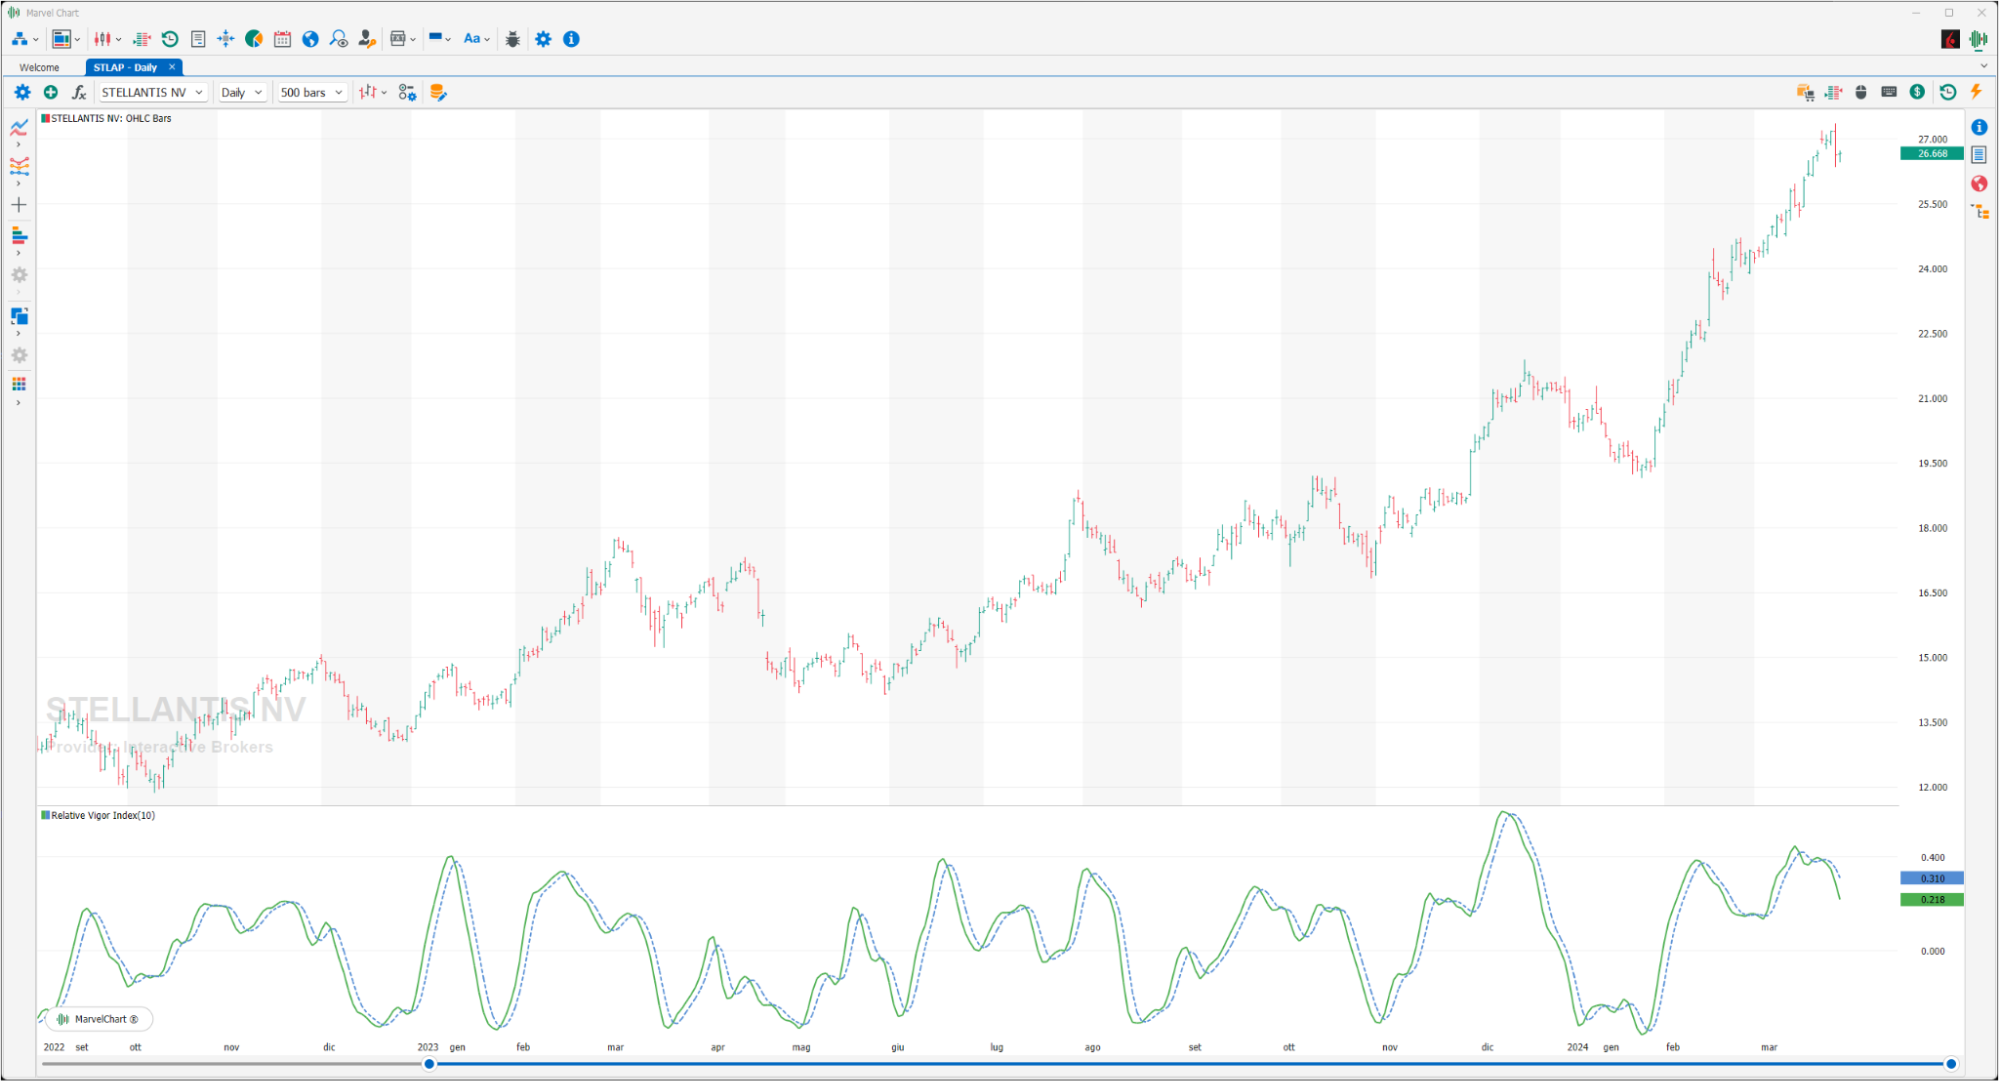
Task: Click the MarvelChart badge button
Action: (99, 1019)
